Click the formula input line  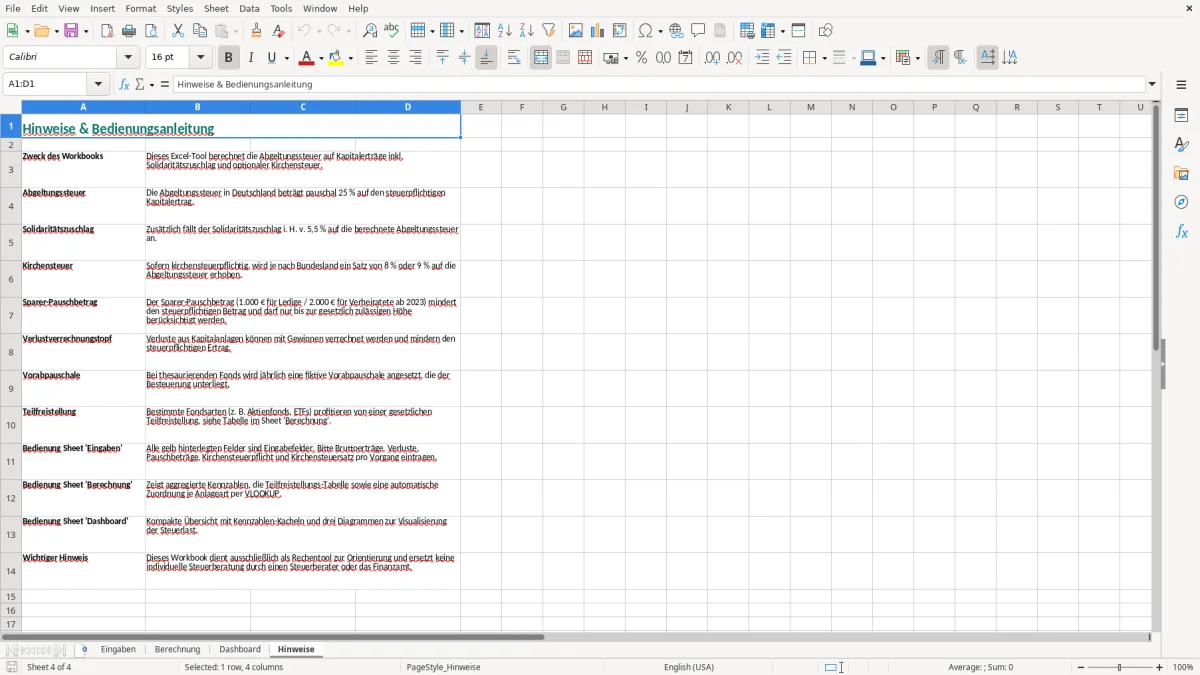tap(659, 85)
